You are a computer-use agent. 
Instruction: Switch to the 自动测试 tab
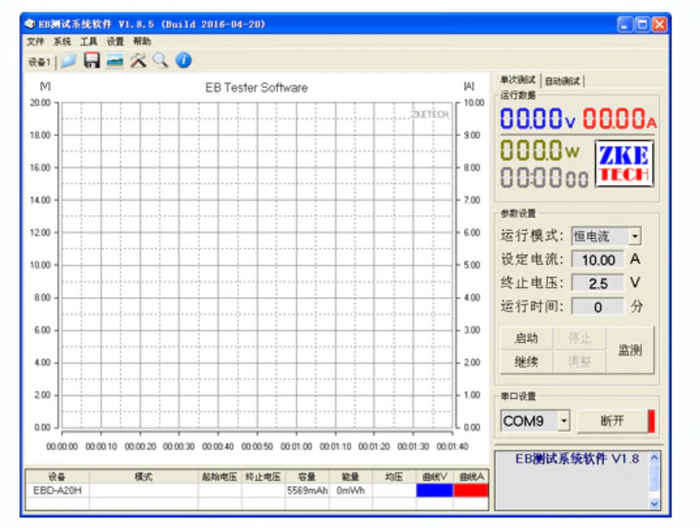[x=562, y=81]
